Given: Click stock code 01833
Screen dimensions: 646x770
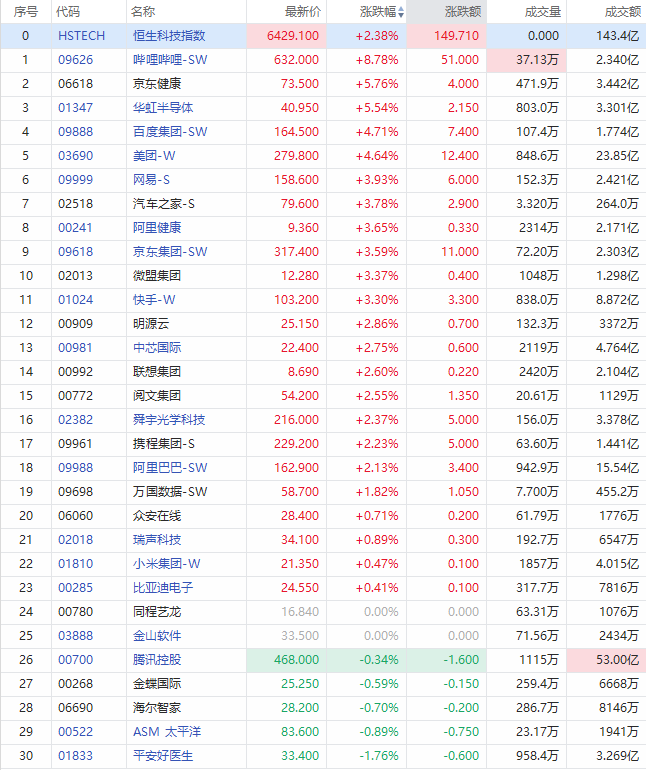Looking at the screenshot, I should coord(76,756).
